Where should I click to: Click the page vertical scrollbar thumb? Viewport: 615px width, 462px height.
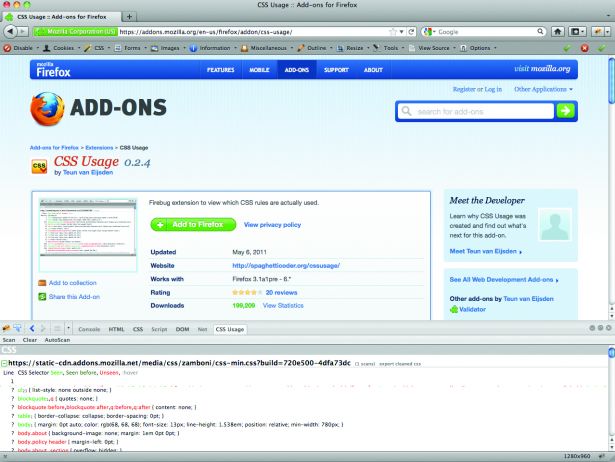[611, 81]
